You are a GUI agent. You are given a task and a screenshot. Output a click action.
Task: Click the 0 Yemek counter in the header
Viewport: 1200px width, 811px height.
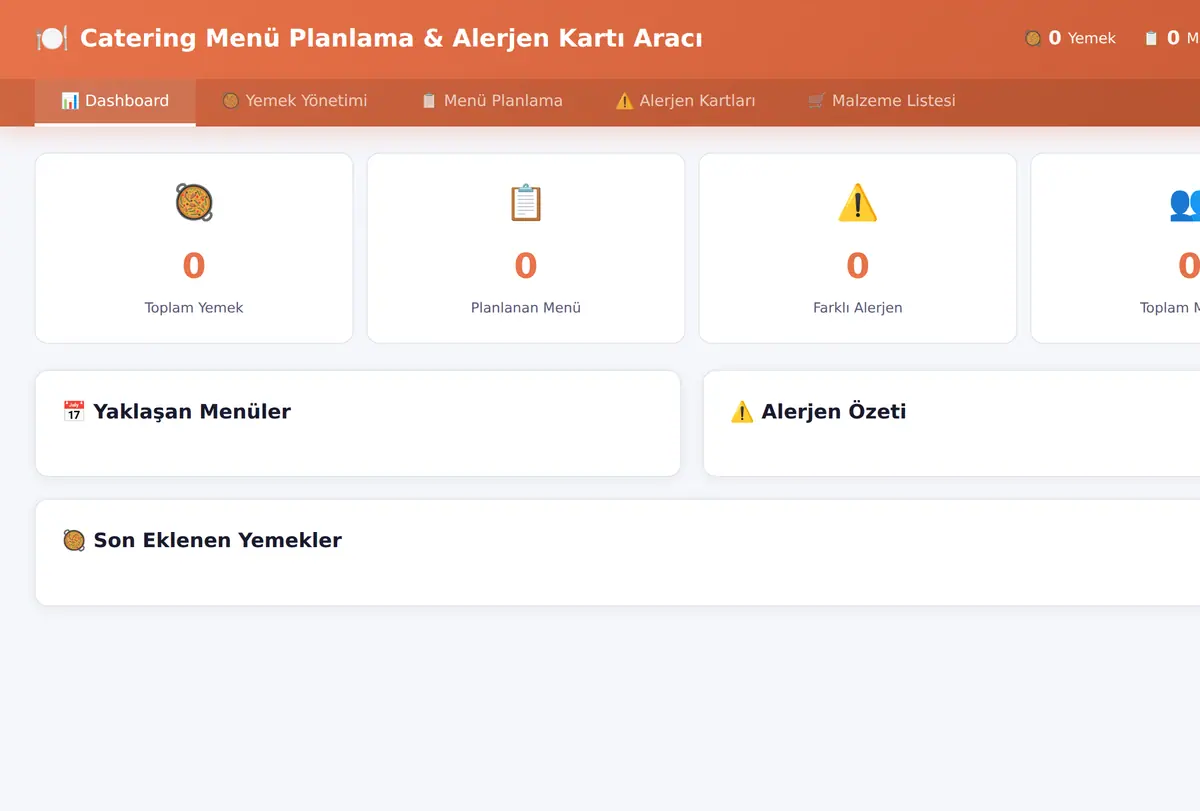pos(1070,38)
